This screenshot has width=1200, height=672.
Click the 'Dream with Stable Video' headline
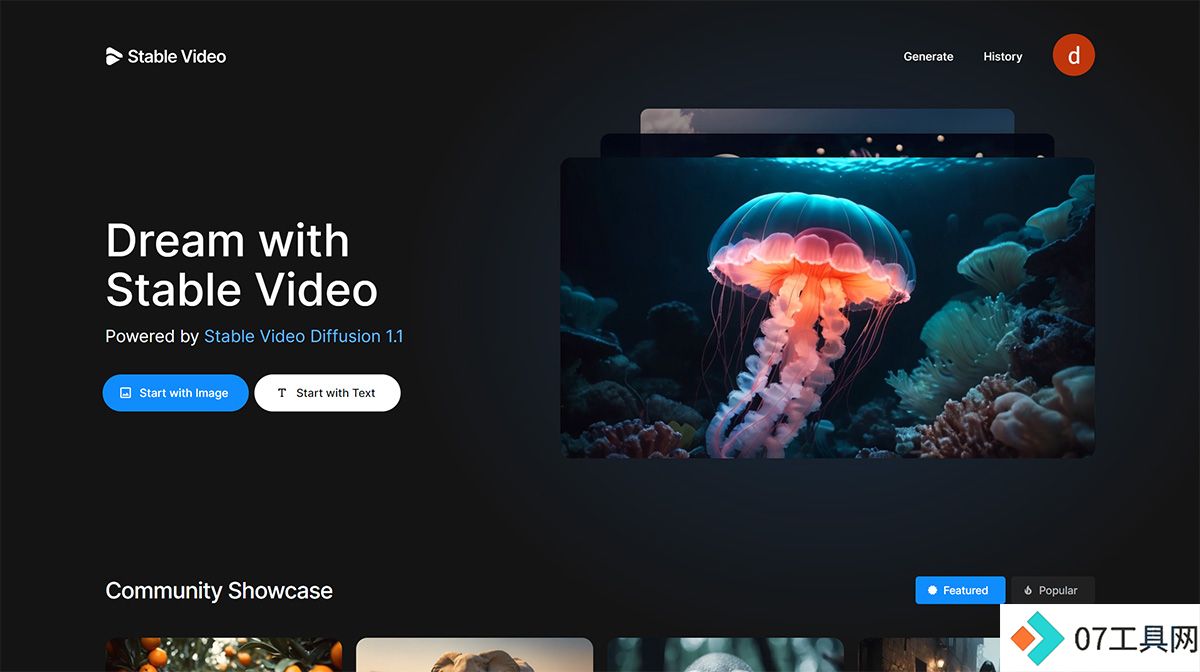tap(241, 265)
